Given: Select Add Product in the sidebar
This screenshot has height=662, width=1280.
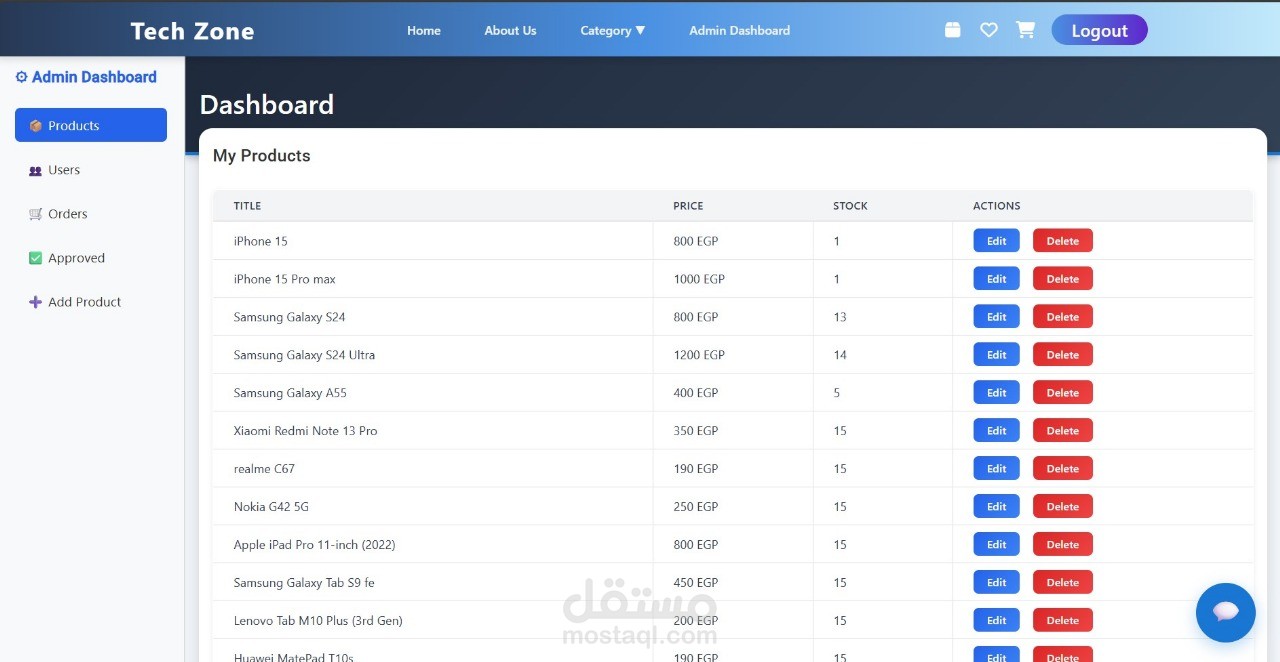Looking at the screenshot, I should pyautogui.click(x=91, y=302).
